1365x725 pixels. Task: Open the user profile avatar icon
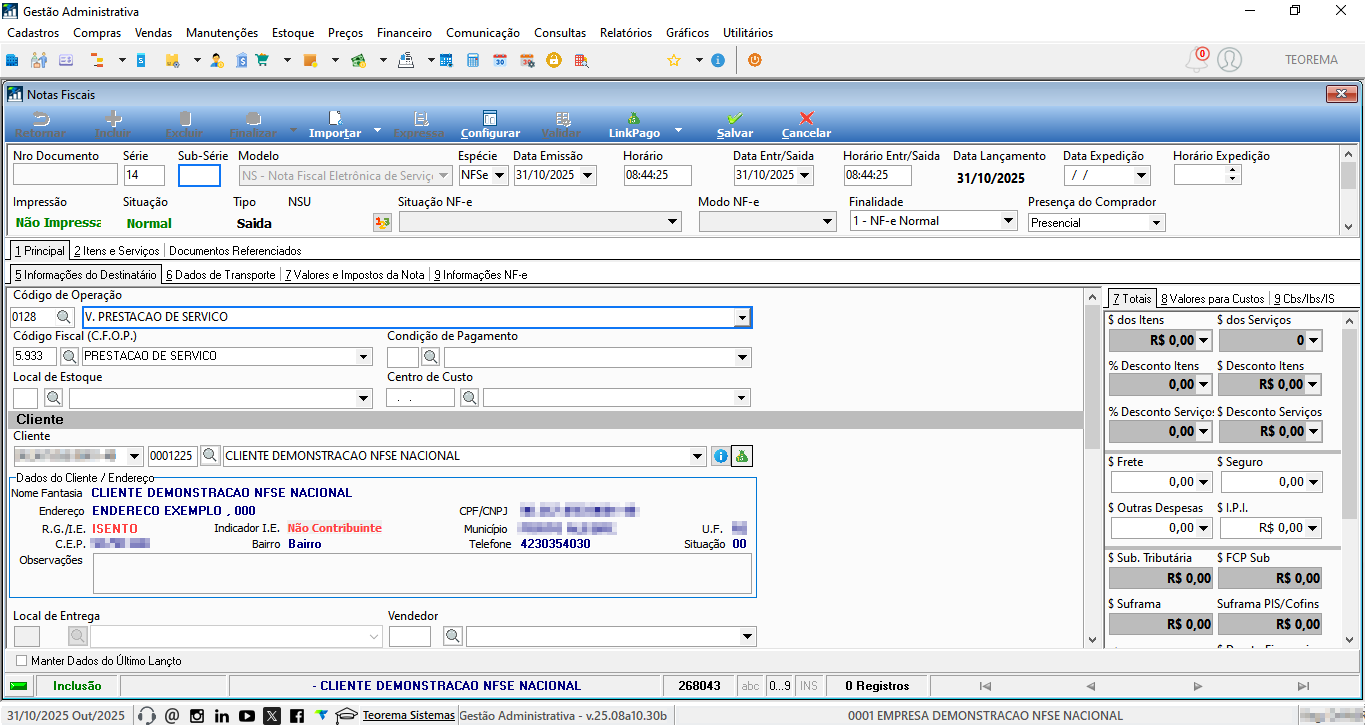click(x=1229, y=59)
